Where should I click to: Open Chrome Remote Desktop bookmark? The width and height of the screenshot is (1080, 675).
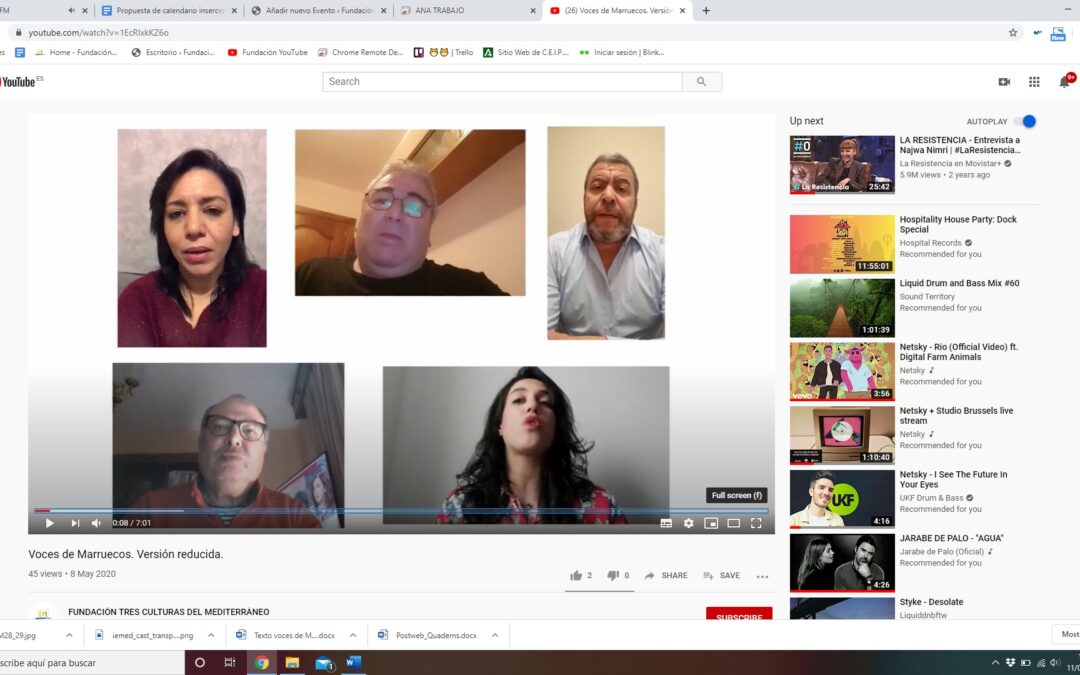(x=360, y=52)
